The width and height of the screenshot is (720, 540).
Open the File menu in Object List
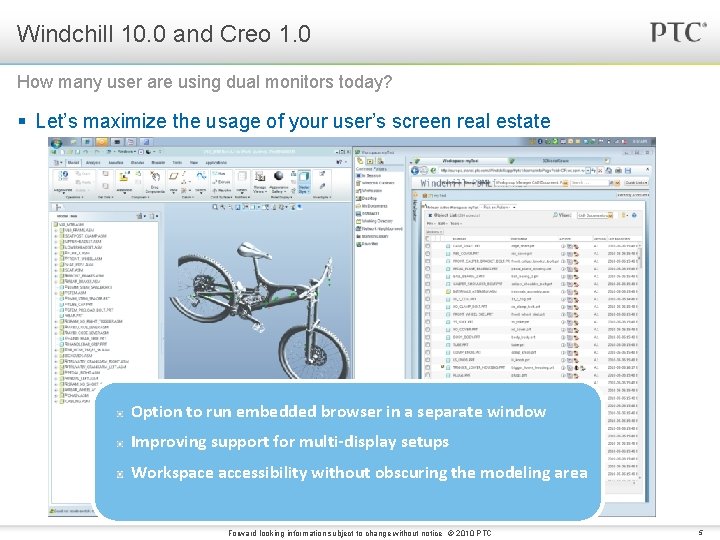click(430, 224)
